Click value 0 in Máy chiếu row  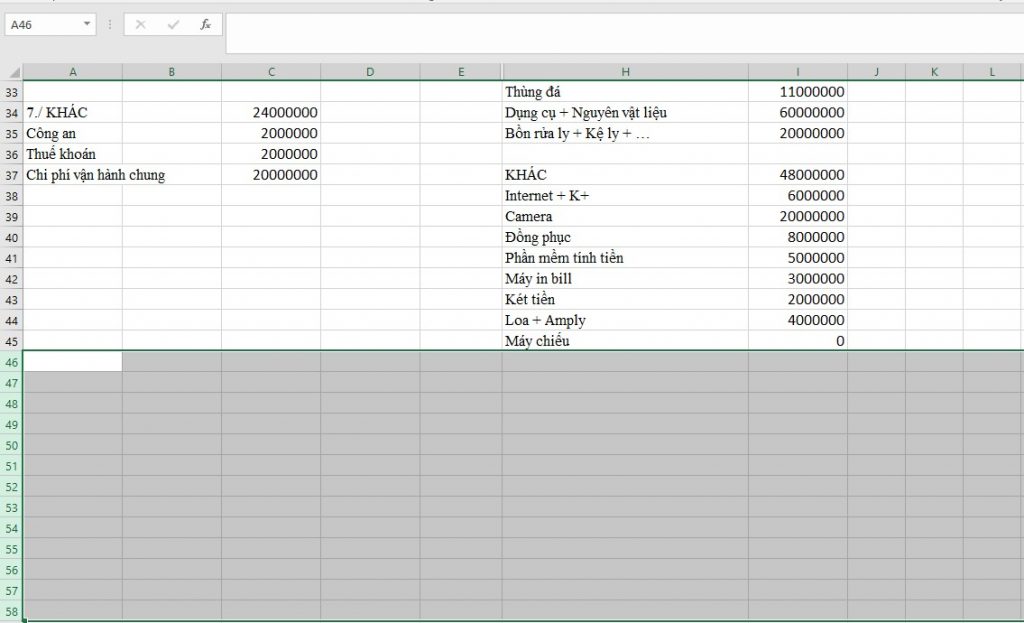point(798,341)
